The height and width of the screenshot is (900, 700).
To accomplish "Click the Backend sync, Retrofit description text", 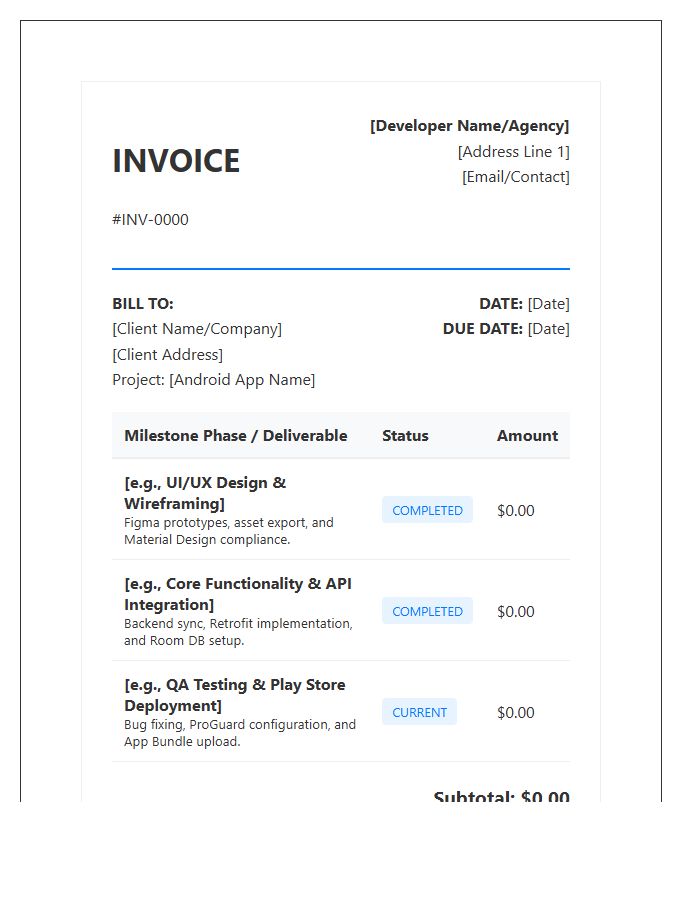I will (x=239, y=632).
